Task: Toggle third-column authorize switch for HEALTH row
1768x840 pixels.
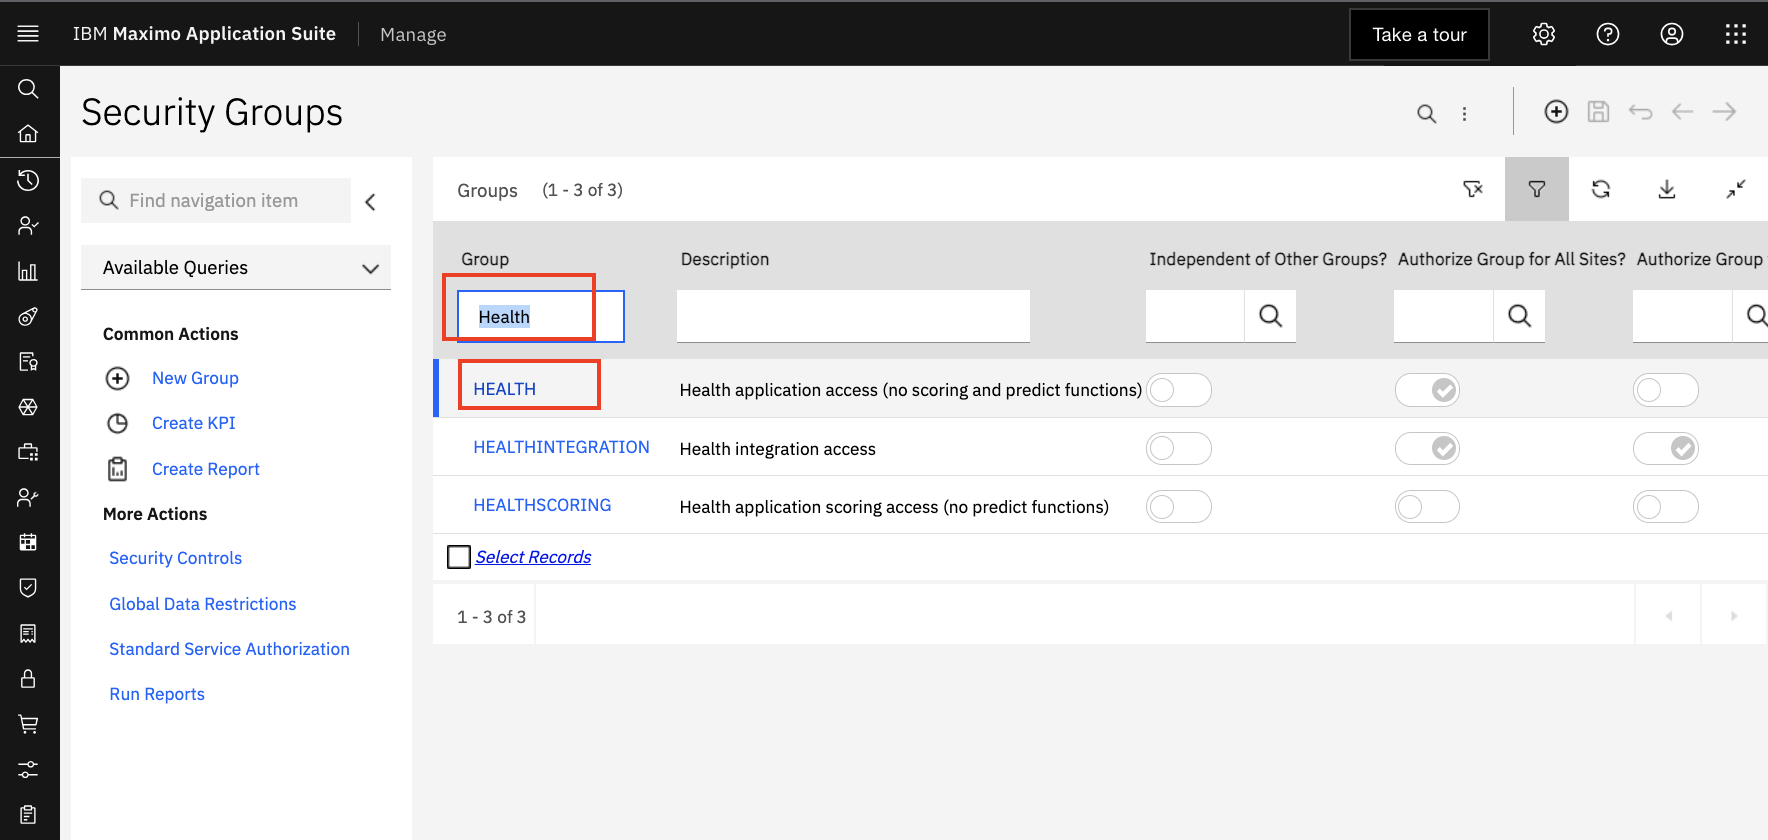Action: pos(1666,390)
